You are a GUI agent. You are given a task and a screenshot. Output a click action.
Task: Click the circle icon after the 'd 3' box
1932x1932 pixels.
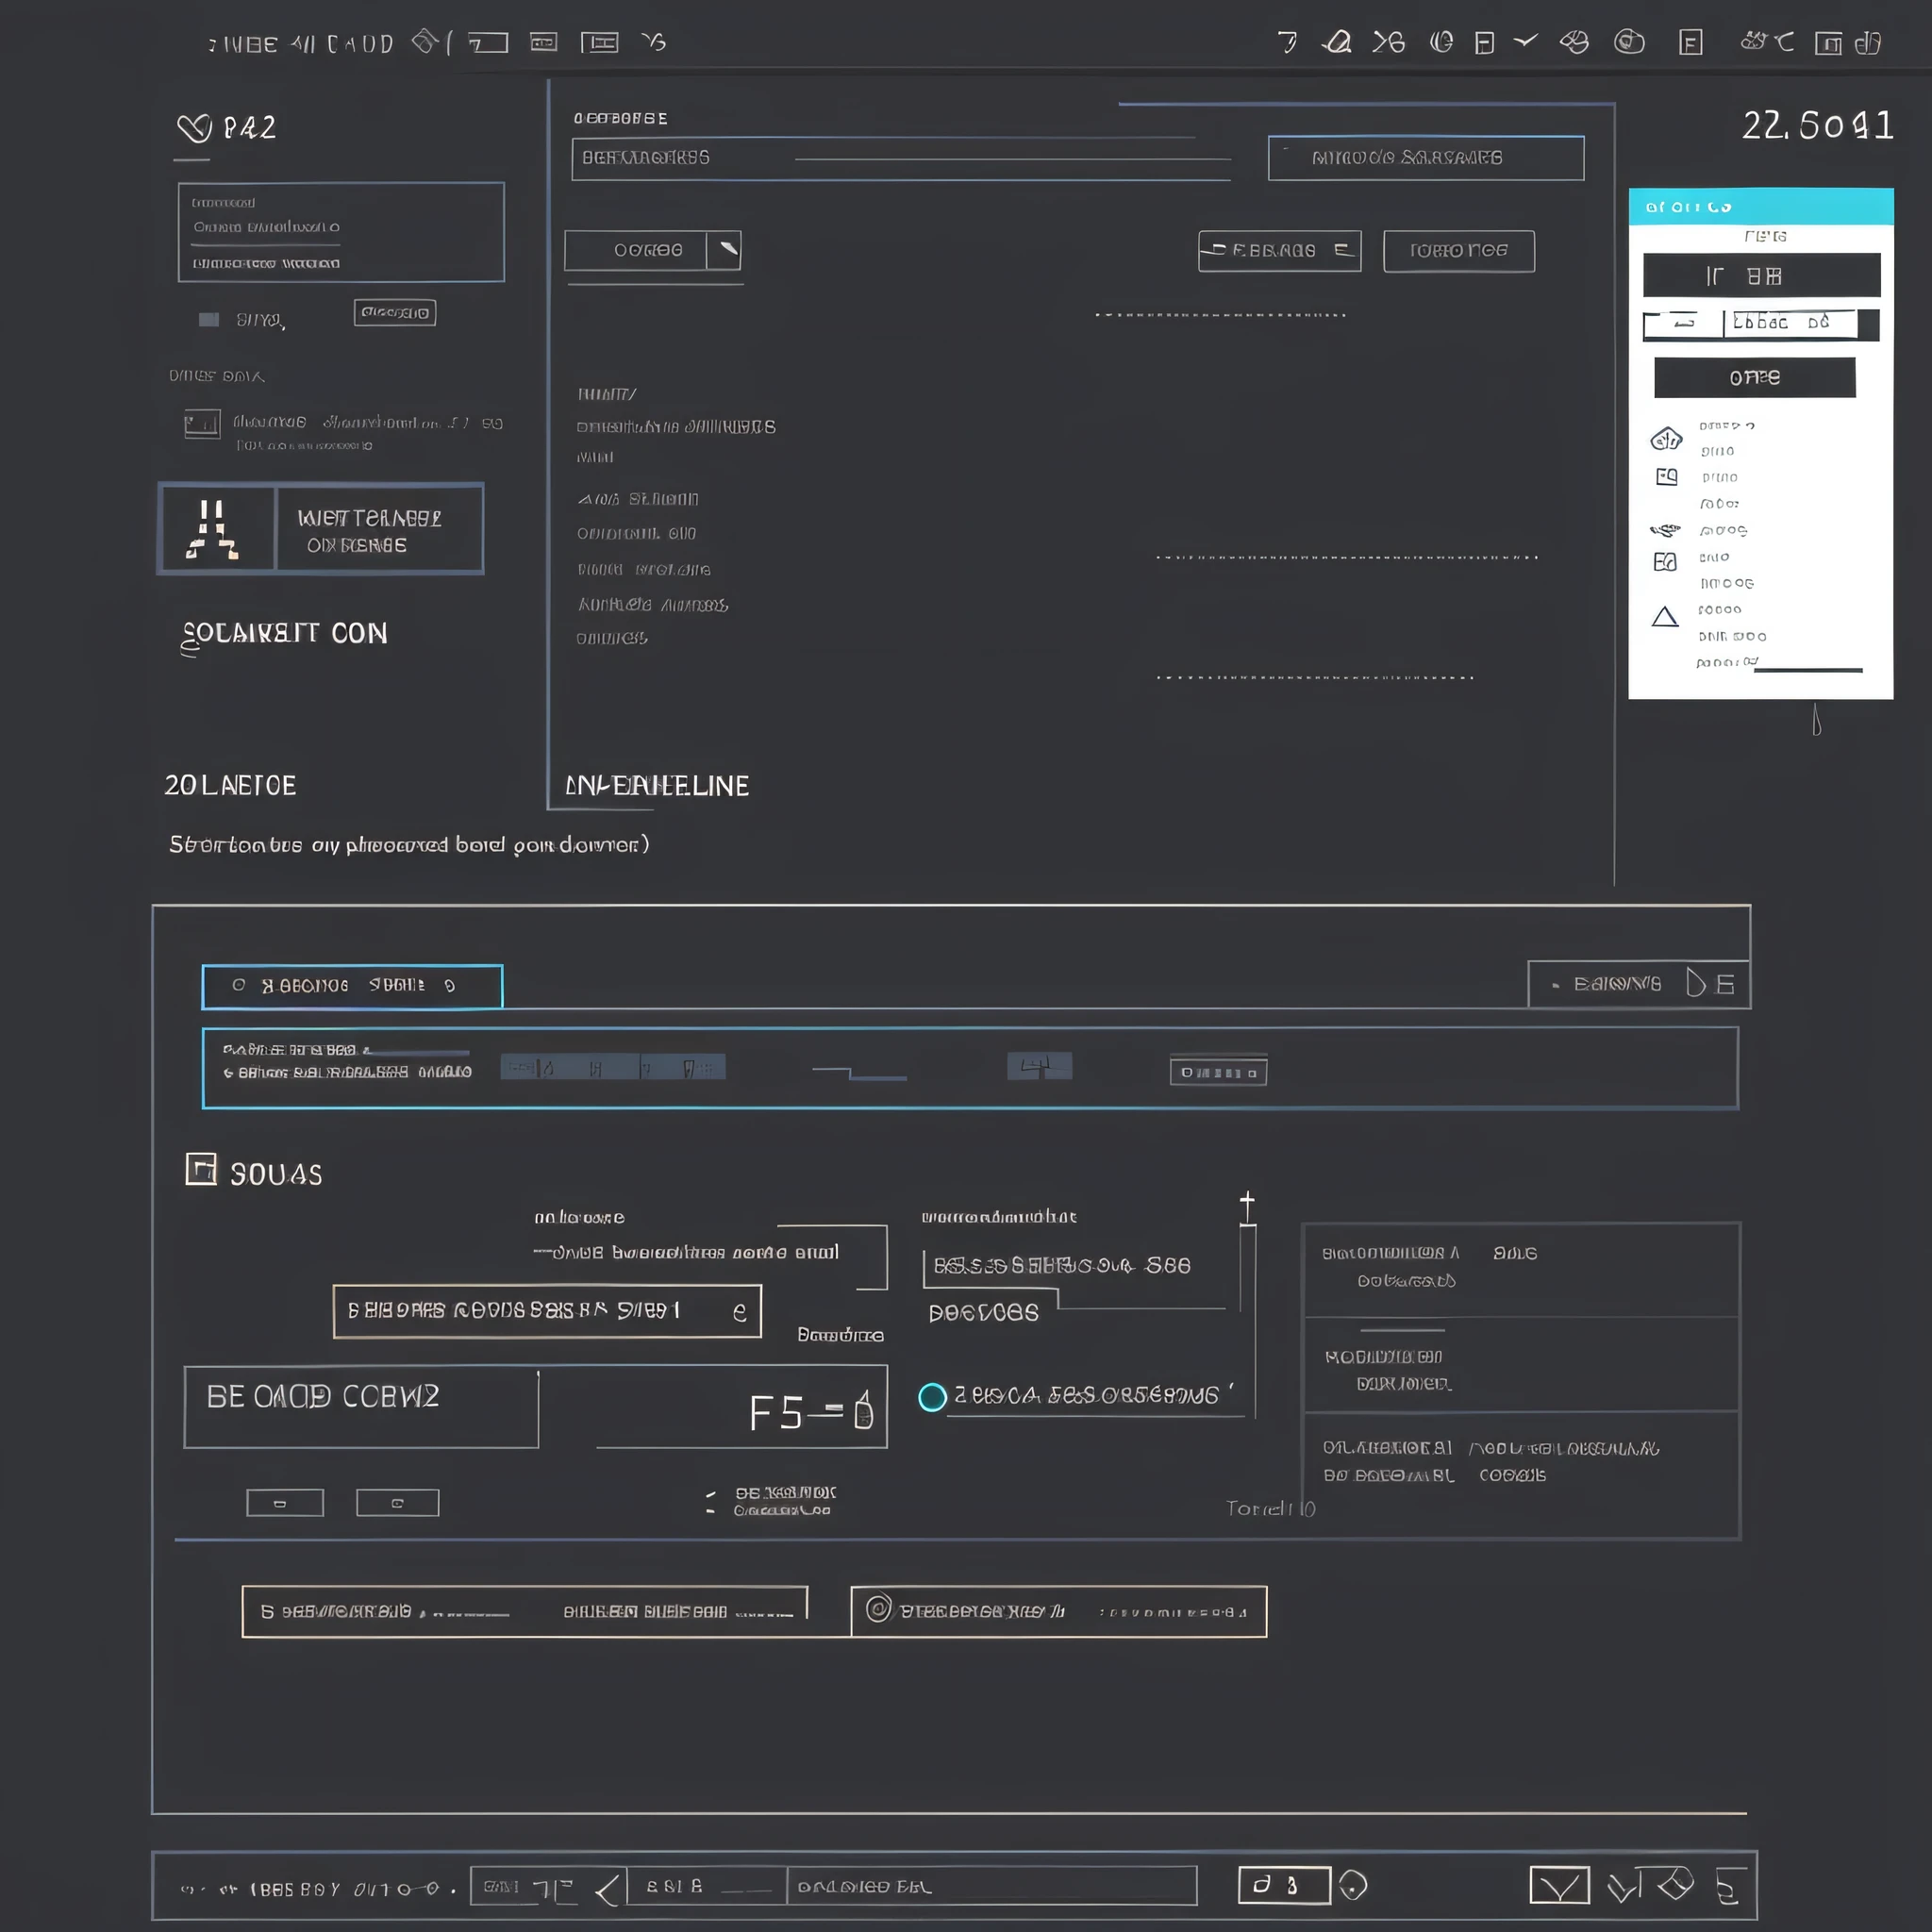[1353, 1886]
